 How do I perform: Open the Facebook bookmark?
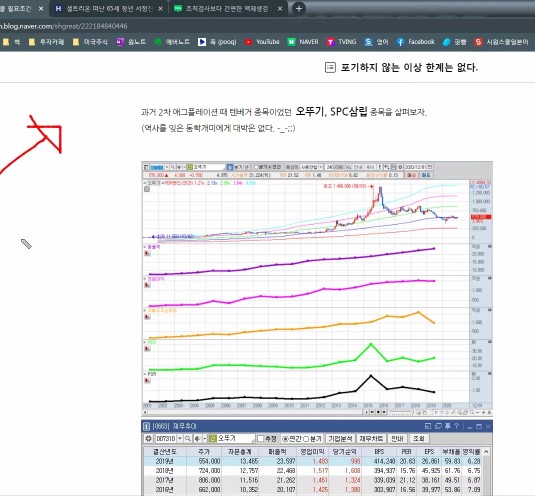416,42
